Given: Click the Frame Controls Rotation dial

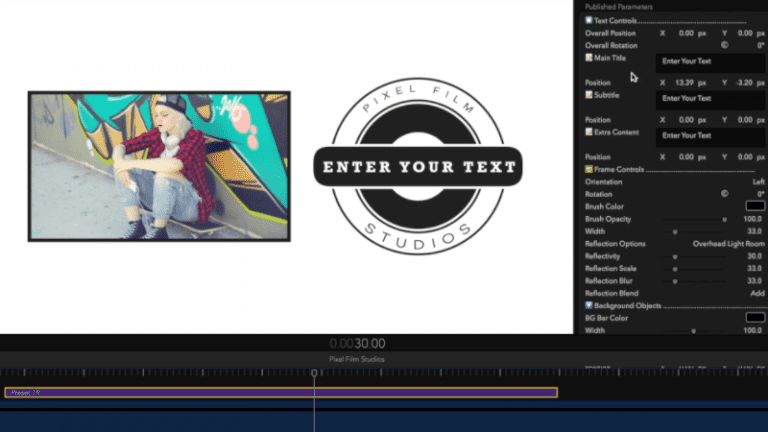Looking at the screenshot, I should tap(724, 194).
